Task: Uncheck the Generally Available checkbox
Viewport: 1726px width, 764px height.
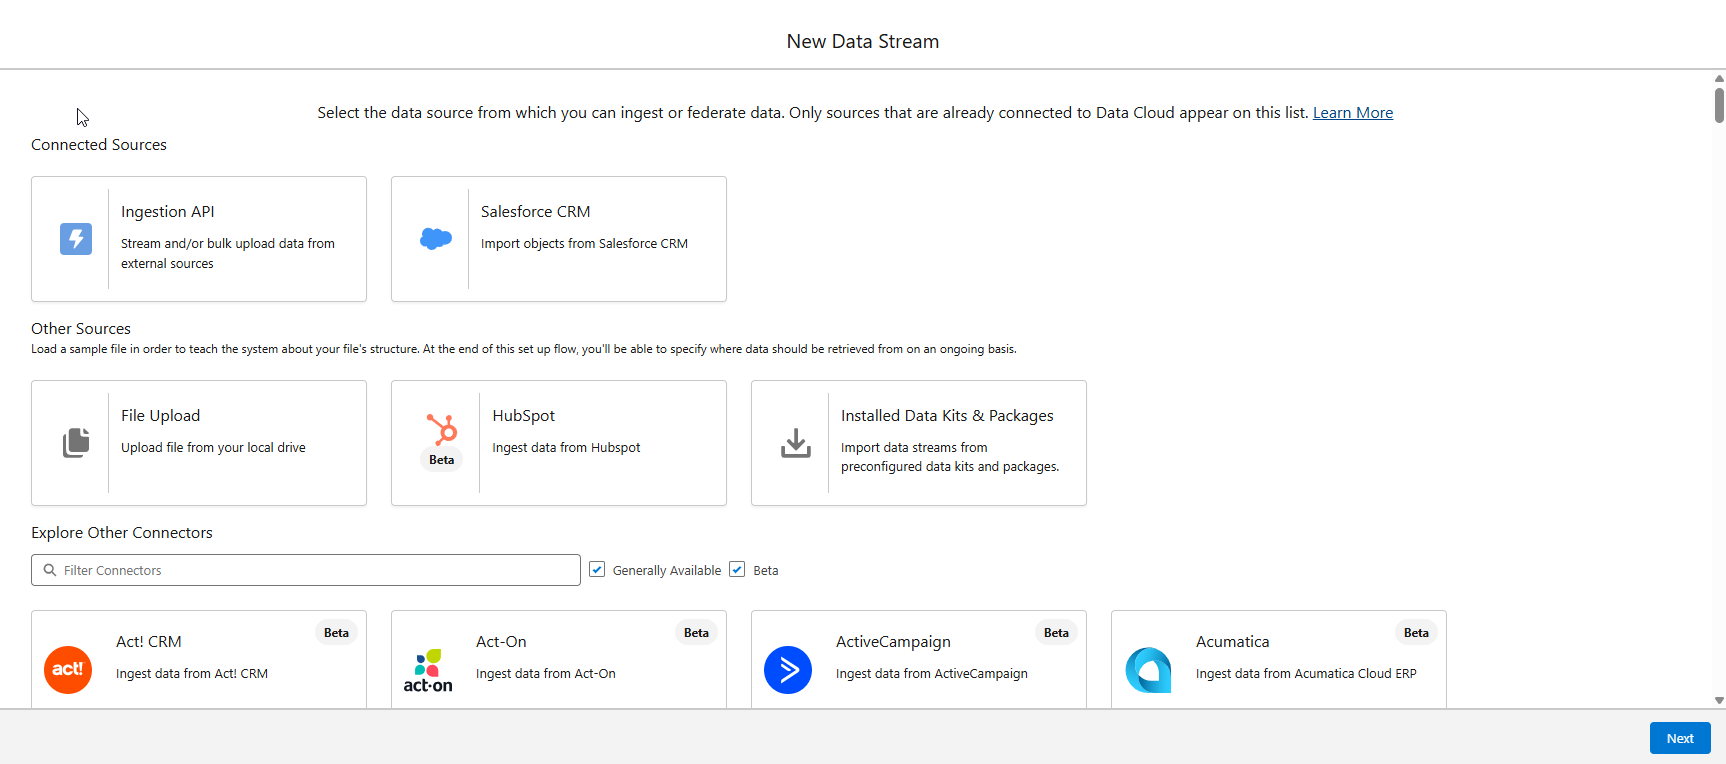Action: (597, 570)
